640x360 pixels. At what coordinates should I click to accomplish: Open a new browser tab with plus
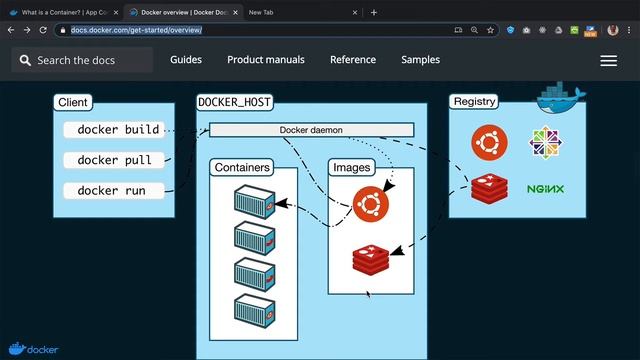tap(374, 13)
